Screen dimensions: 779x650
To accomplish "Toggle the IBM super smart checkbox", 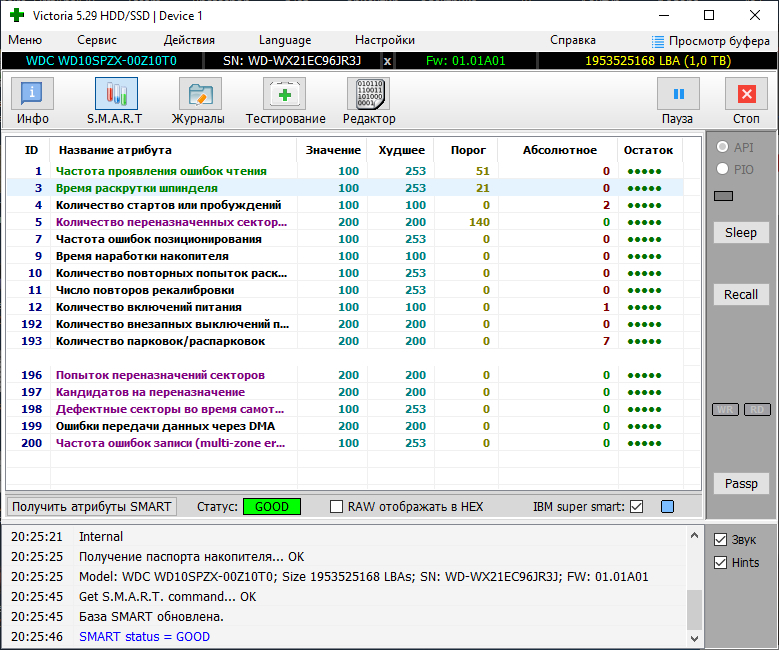I will (636, 507).
